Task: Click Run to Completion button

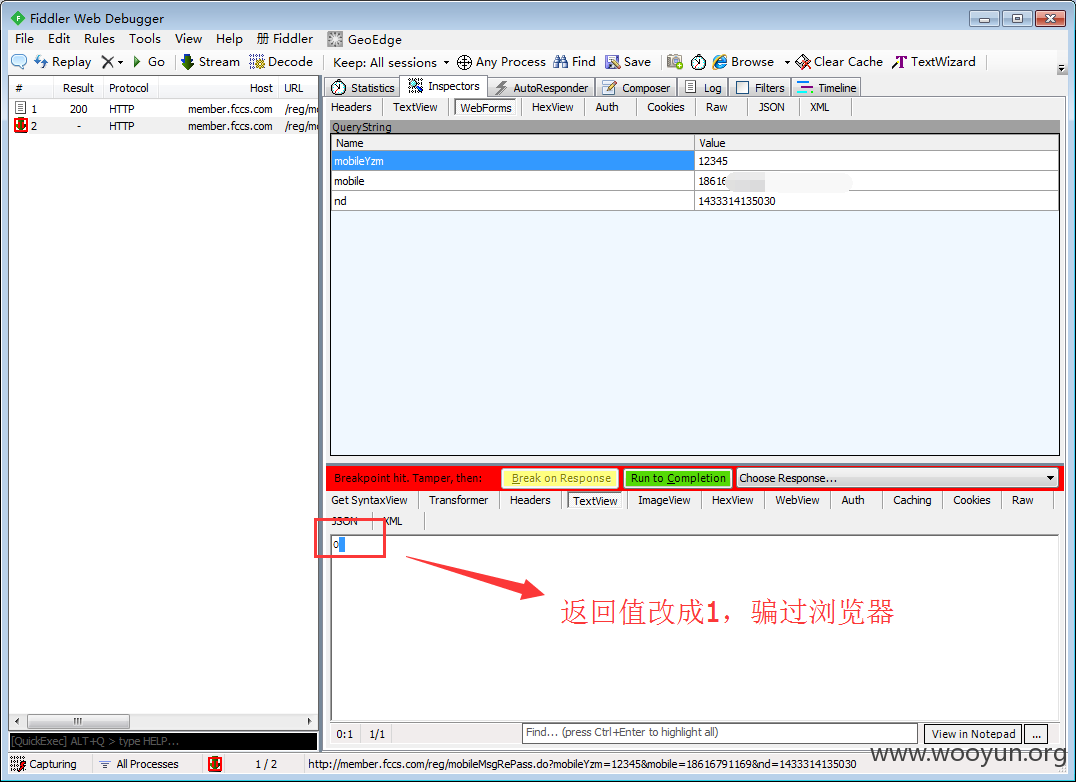Action: [678, 478]
